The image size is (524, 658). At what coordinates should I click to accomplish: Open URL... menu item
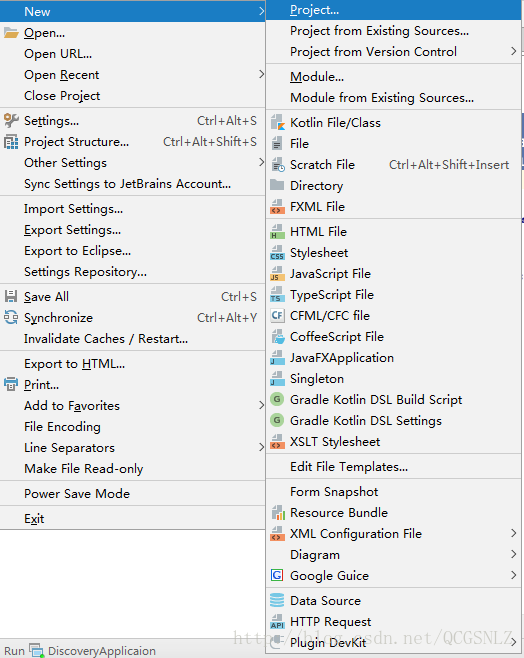[133, 54]
